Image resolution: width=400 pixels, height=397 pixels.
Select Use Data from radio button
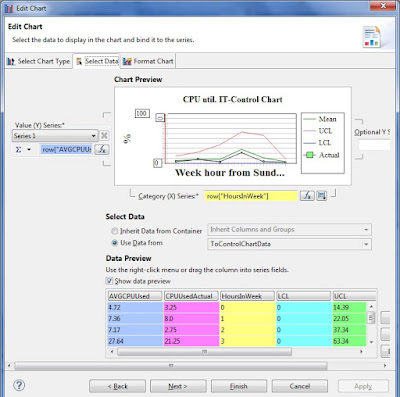click(114, 243)
